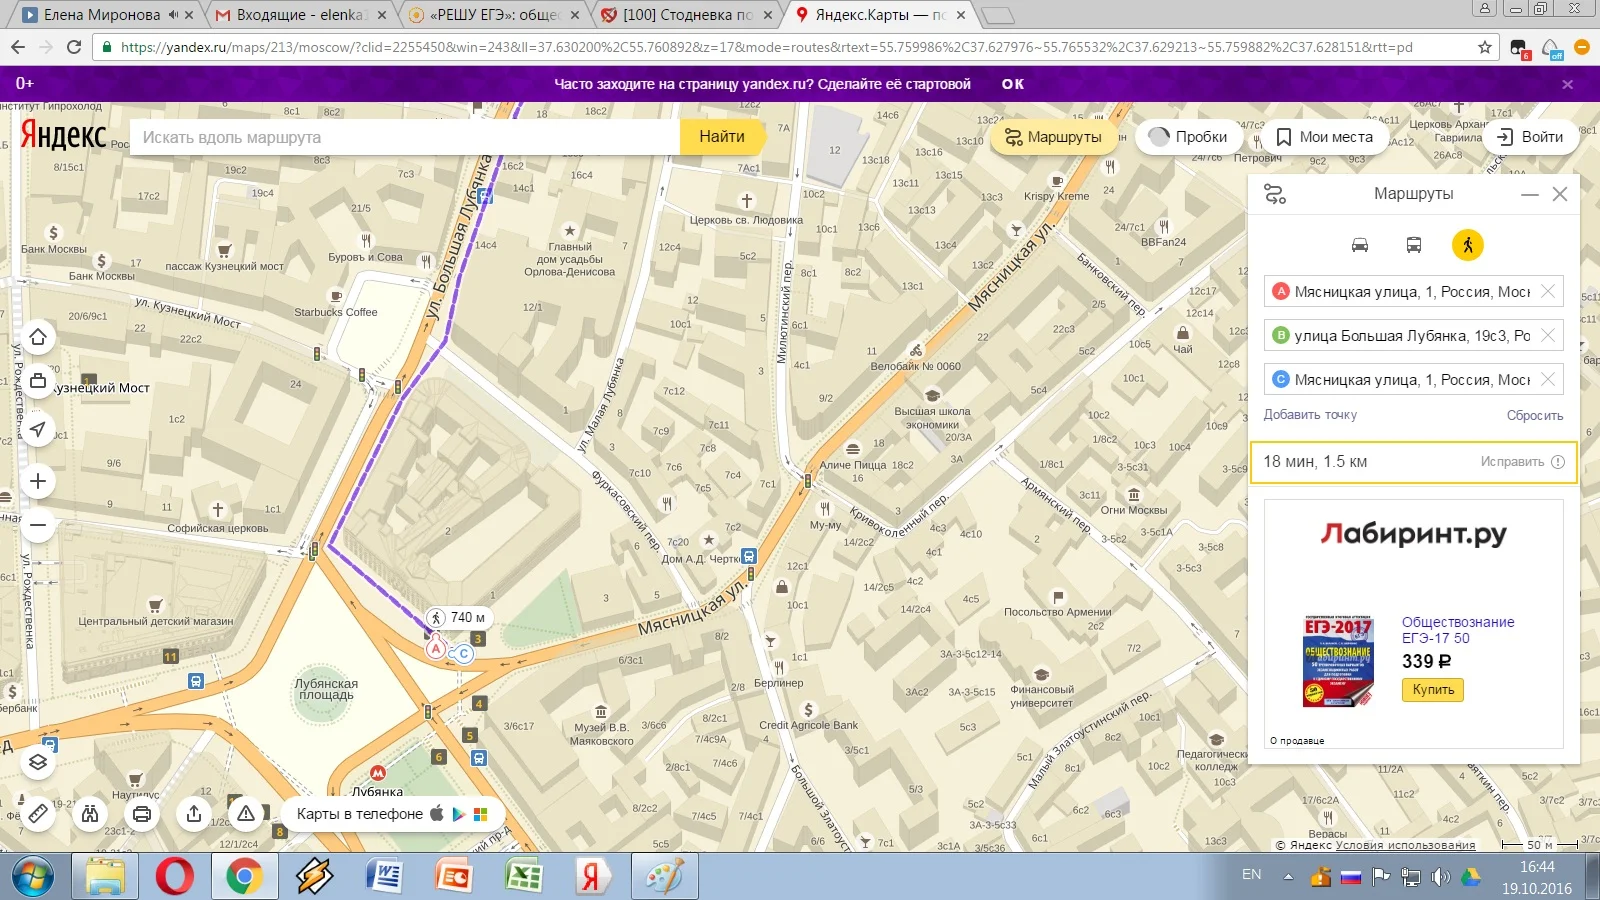Click the 740 м walking distance label
This screenshot has width=1600, height=900.
[x=459, y=617]
